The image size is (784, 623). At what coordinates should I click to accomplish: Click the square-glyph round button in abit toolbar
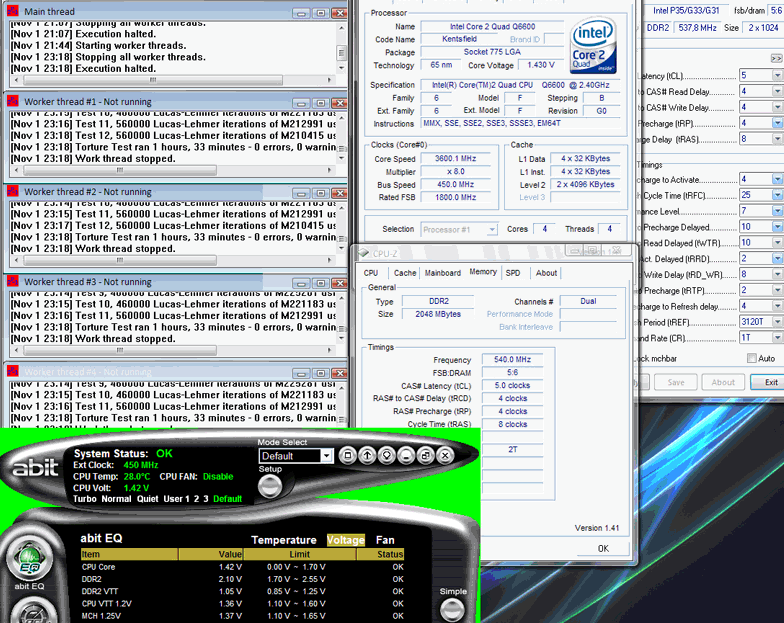(x=348, y=455)
